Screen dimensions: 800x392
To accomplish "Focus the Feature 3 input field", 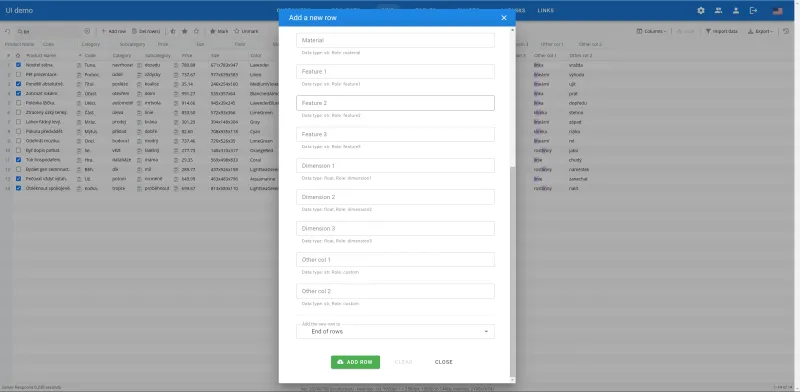I will tap(395, 134).
